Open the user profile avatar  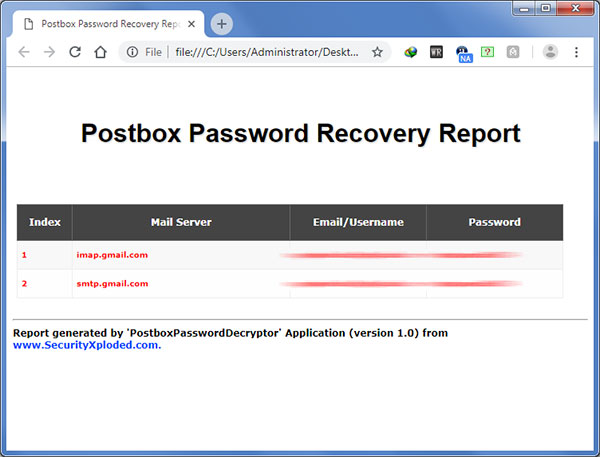coord(550,52)
